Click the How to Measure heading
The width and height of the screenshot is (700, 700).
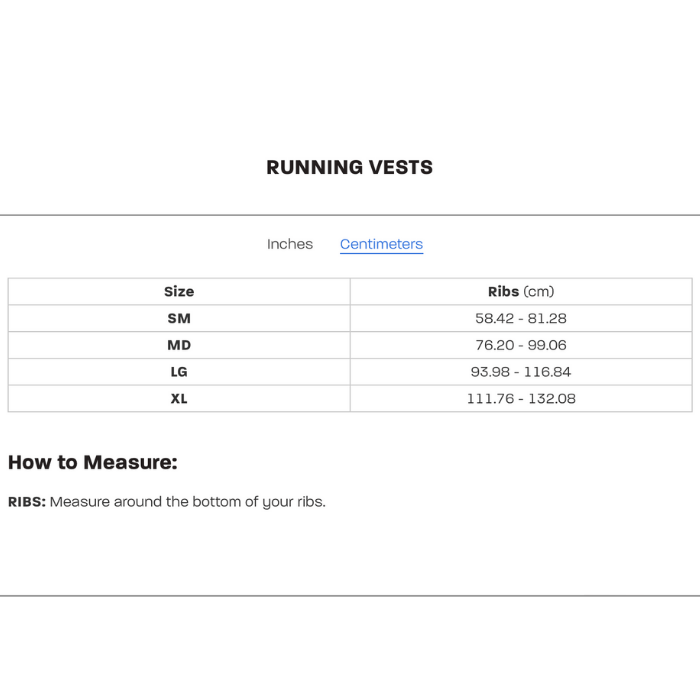pyautogui.click(x=92, y=462)
